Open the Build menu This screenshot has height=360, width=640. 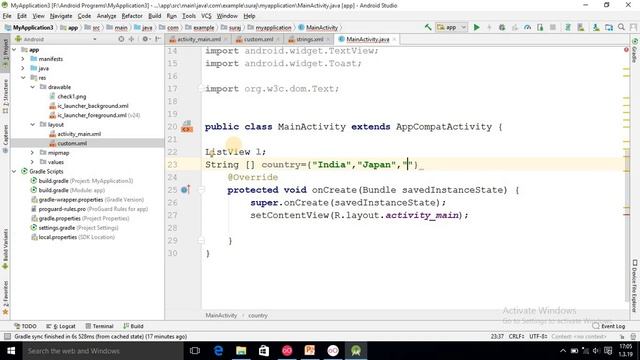154,16
